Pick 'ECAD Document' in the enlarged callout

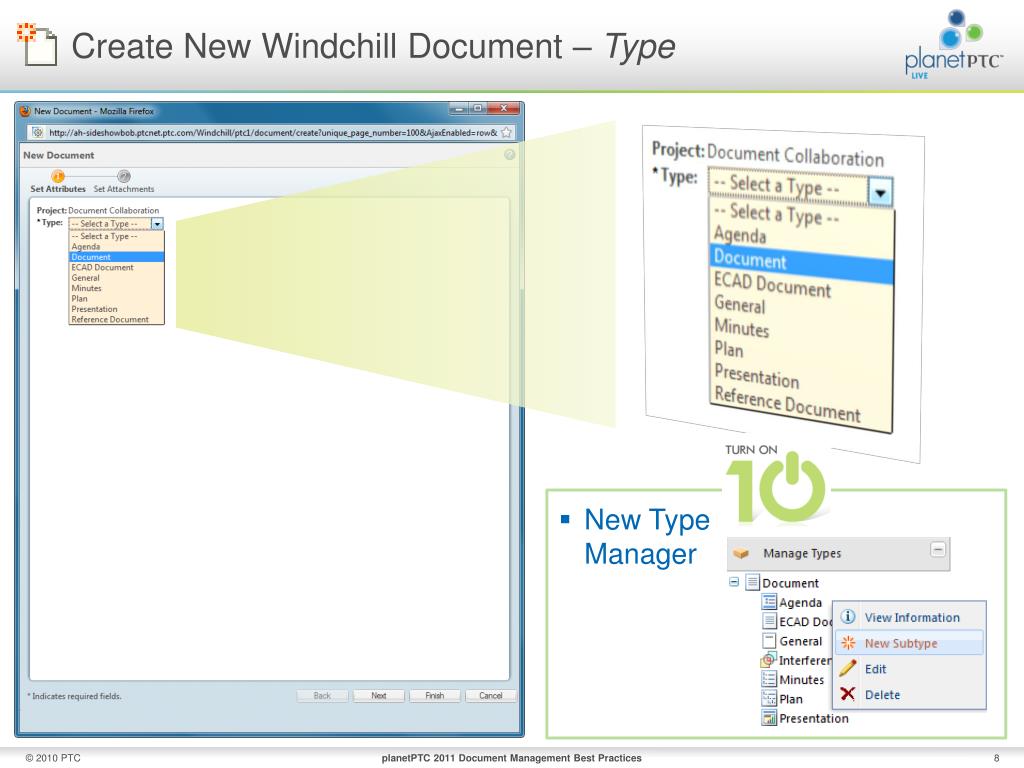801,286
